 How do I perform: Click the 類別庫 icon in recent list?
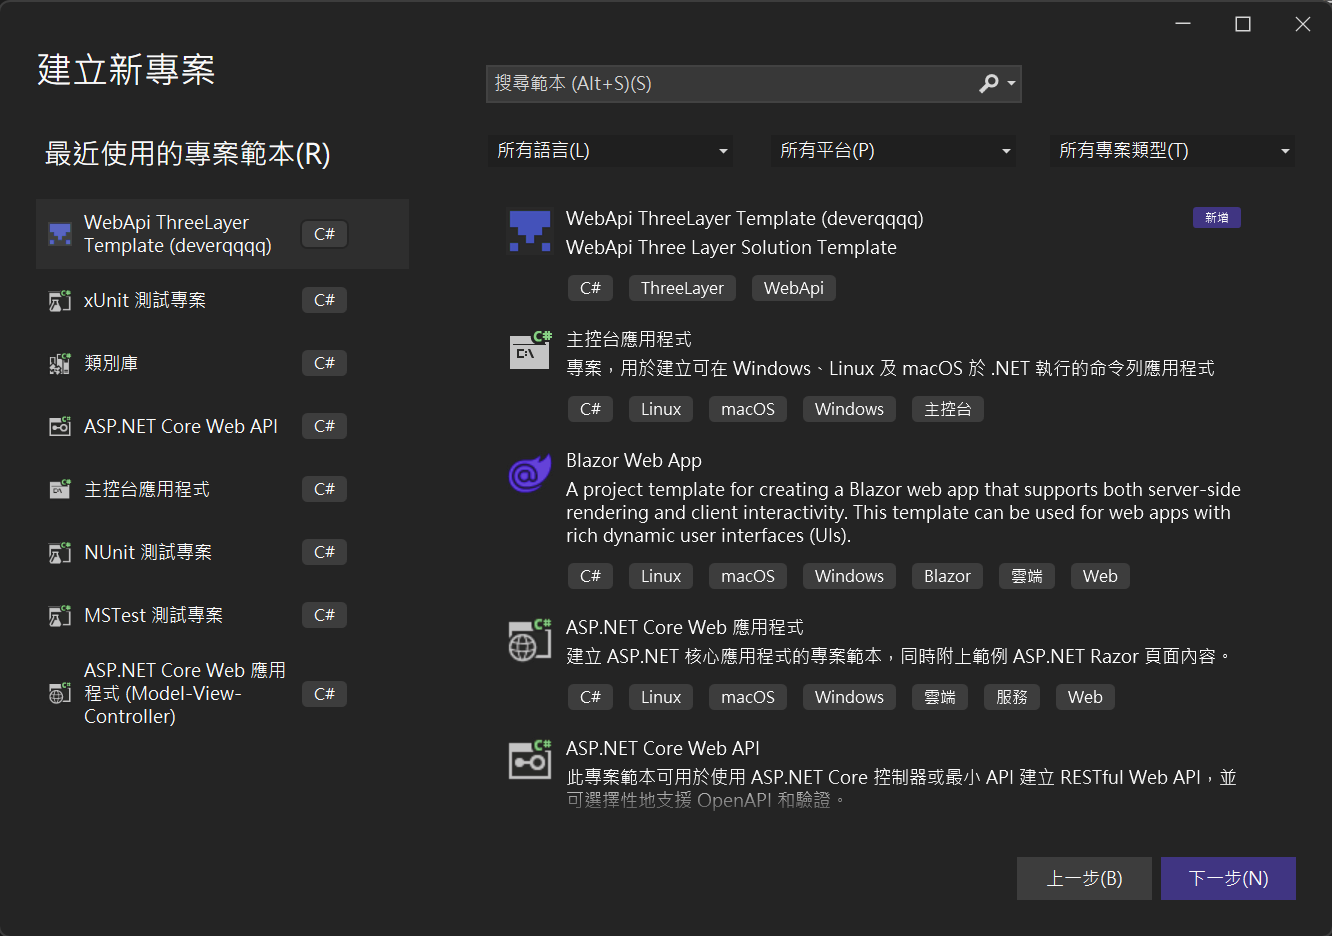[x=60, y=363]
